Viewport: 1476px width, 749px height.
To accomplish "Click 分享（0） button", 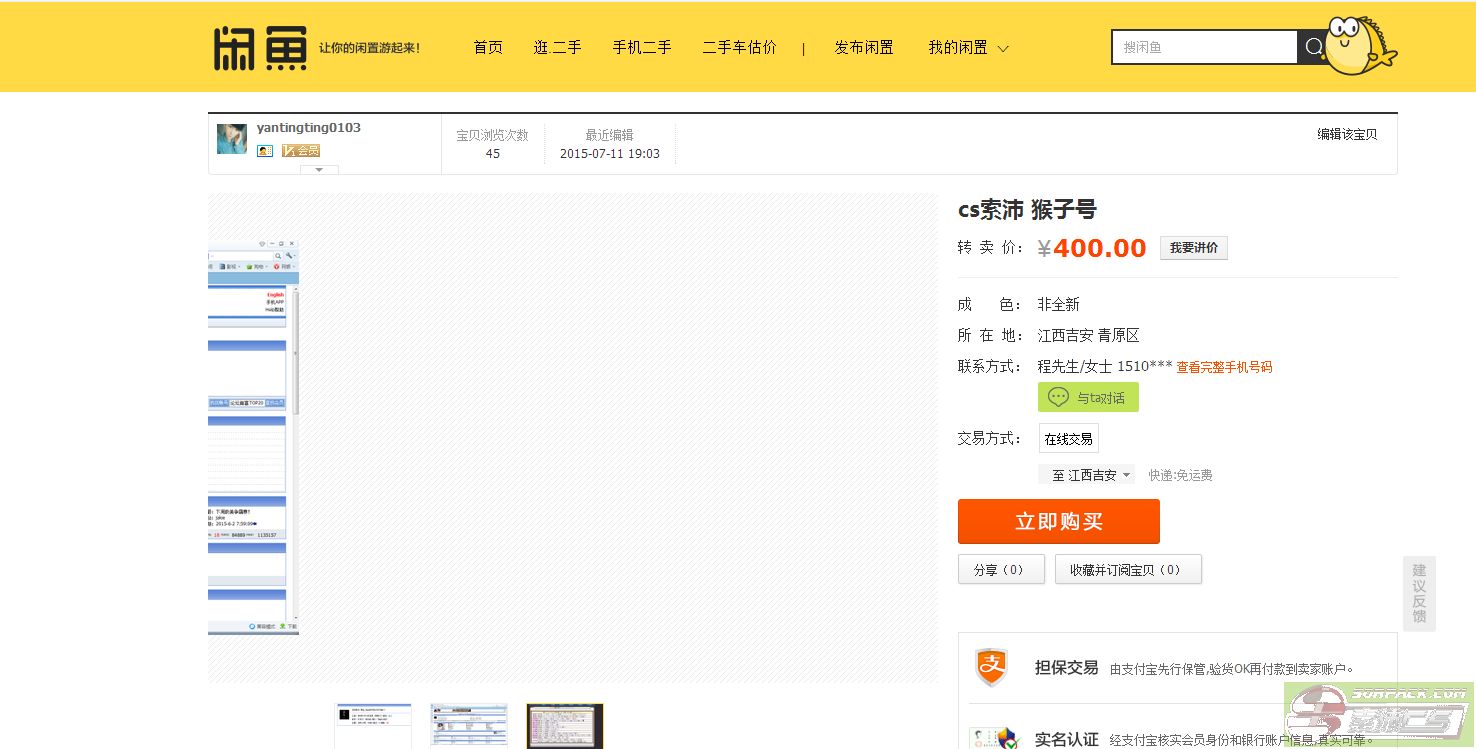I will [x=1001, y=569].
